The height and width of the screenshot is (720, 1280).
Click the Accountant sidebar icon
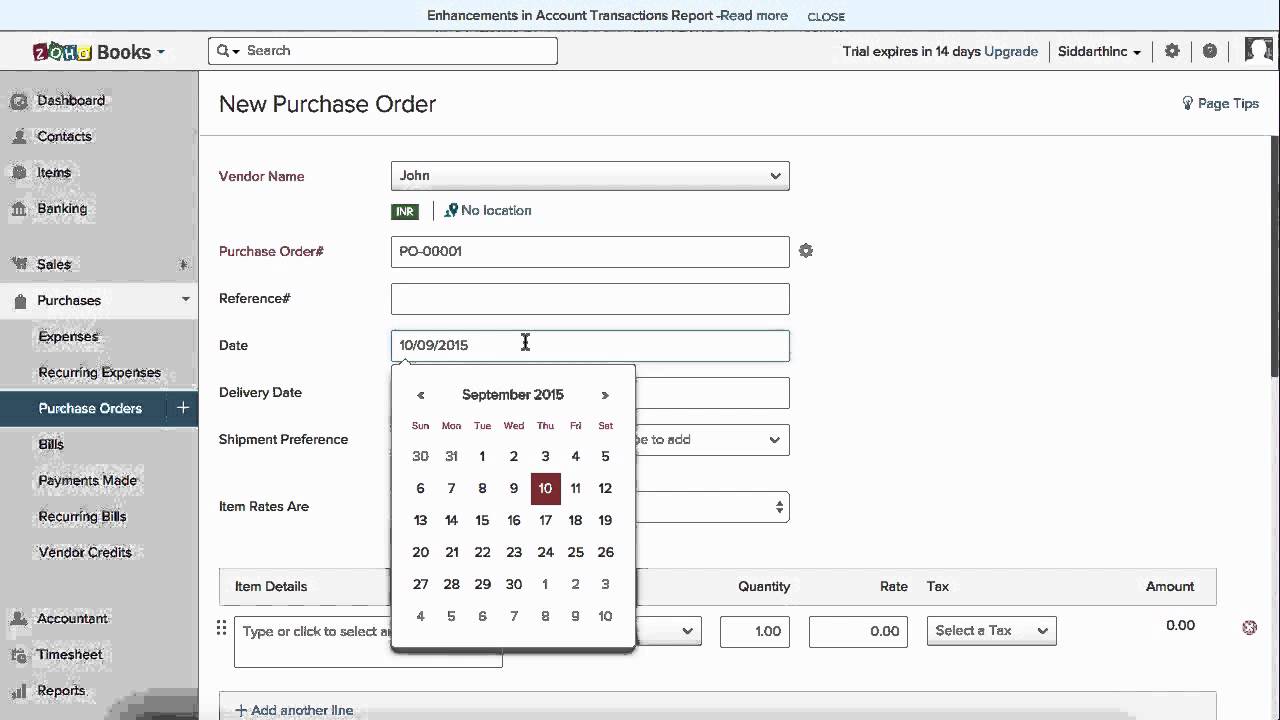click(x=18, y=619)
